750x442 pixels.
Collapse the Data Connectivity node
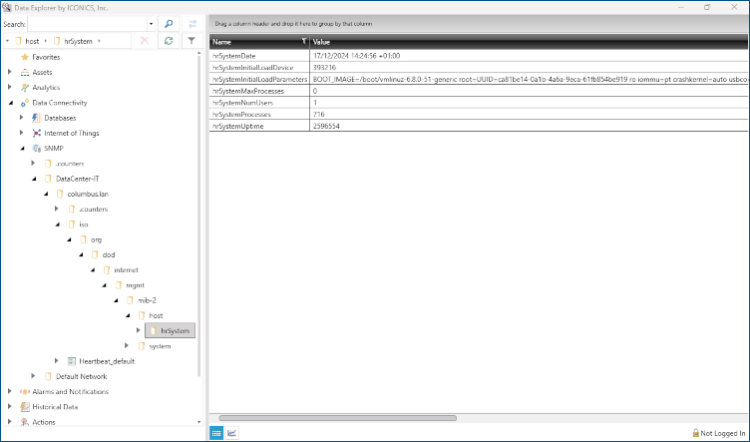coord(11,103)
